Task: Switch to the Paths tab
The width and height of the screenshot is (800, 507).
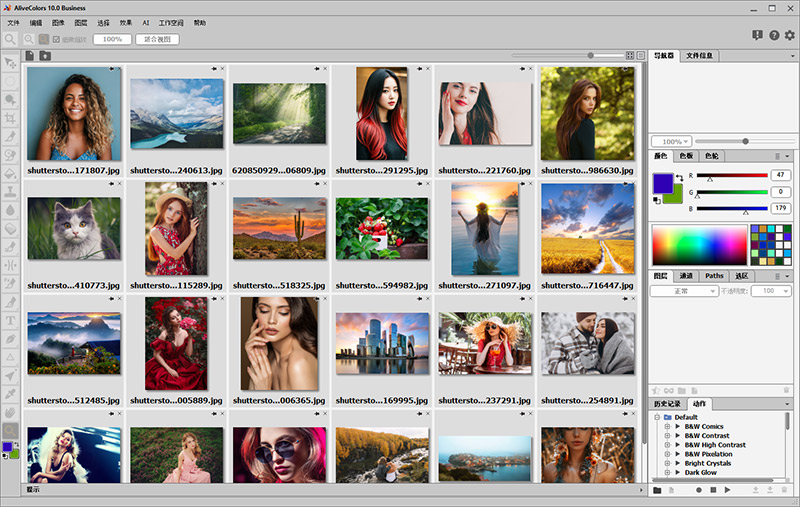Action: coord(713,275)
